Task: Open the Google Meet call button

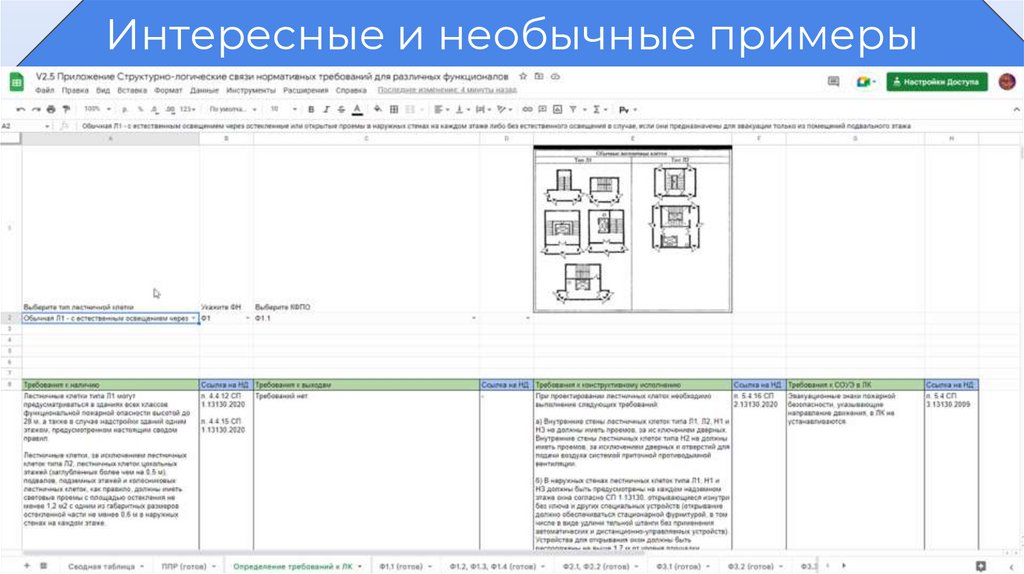Action: [x=866, y=82]
